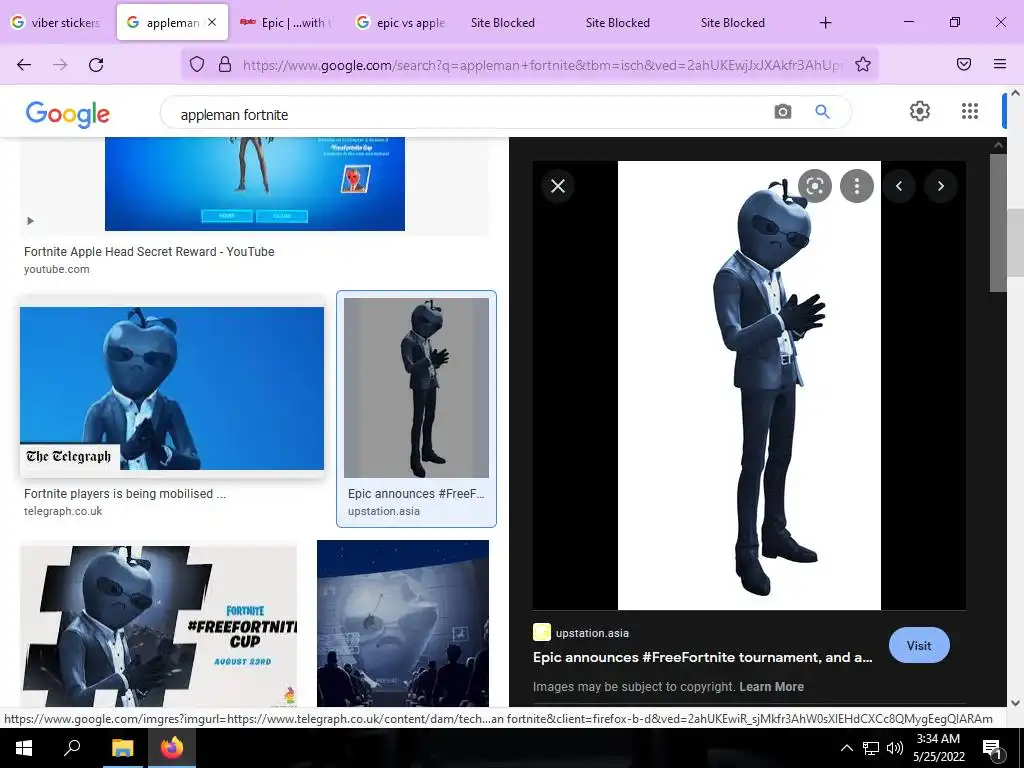
Task: Click the Google logo
Action: pyautogui.click(x=68, y=114)
